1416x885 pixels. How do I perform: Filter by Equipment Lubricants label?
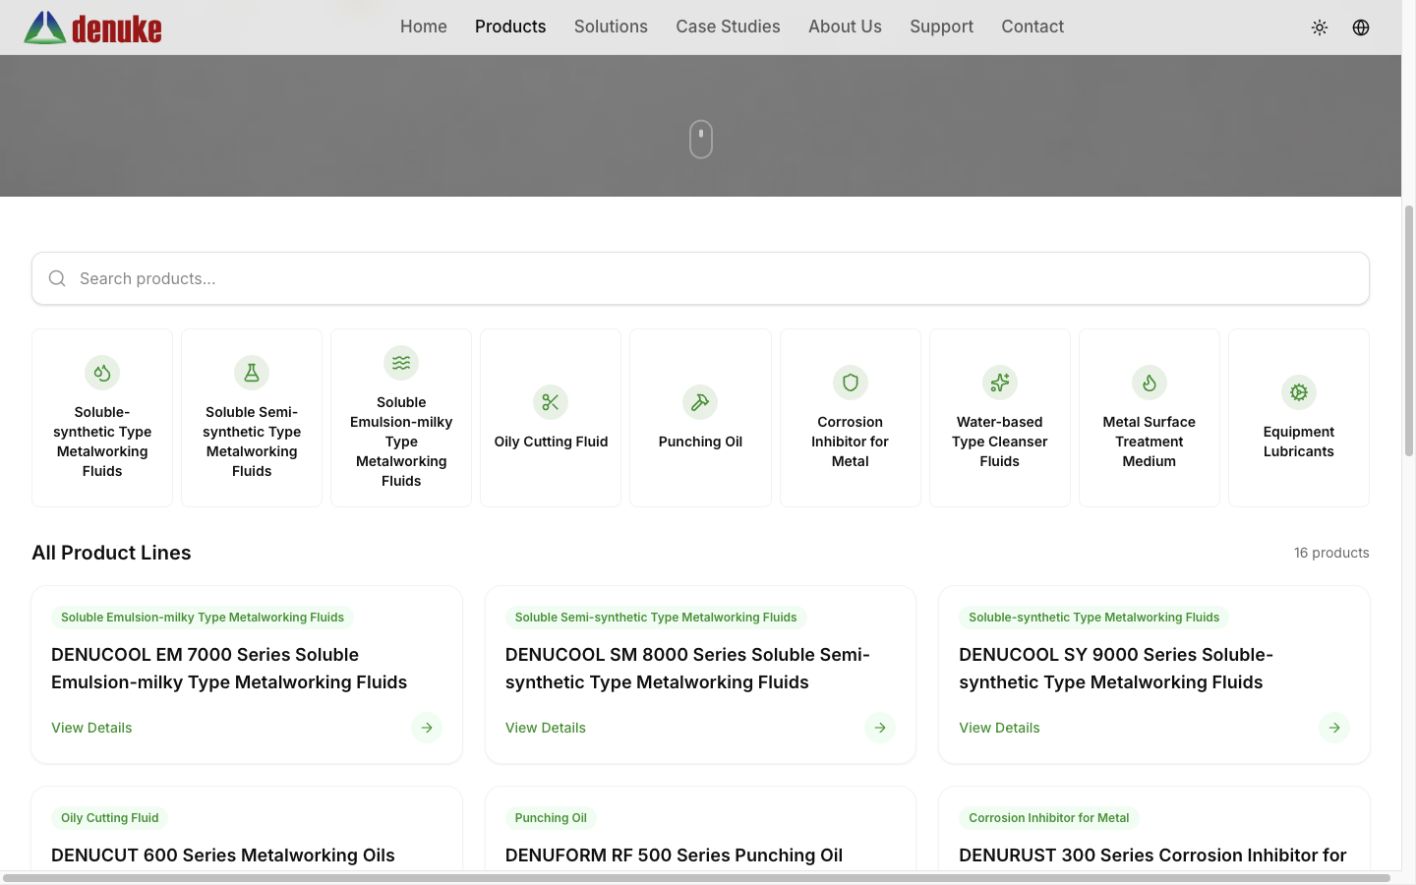coord(1299,442)
